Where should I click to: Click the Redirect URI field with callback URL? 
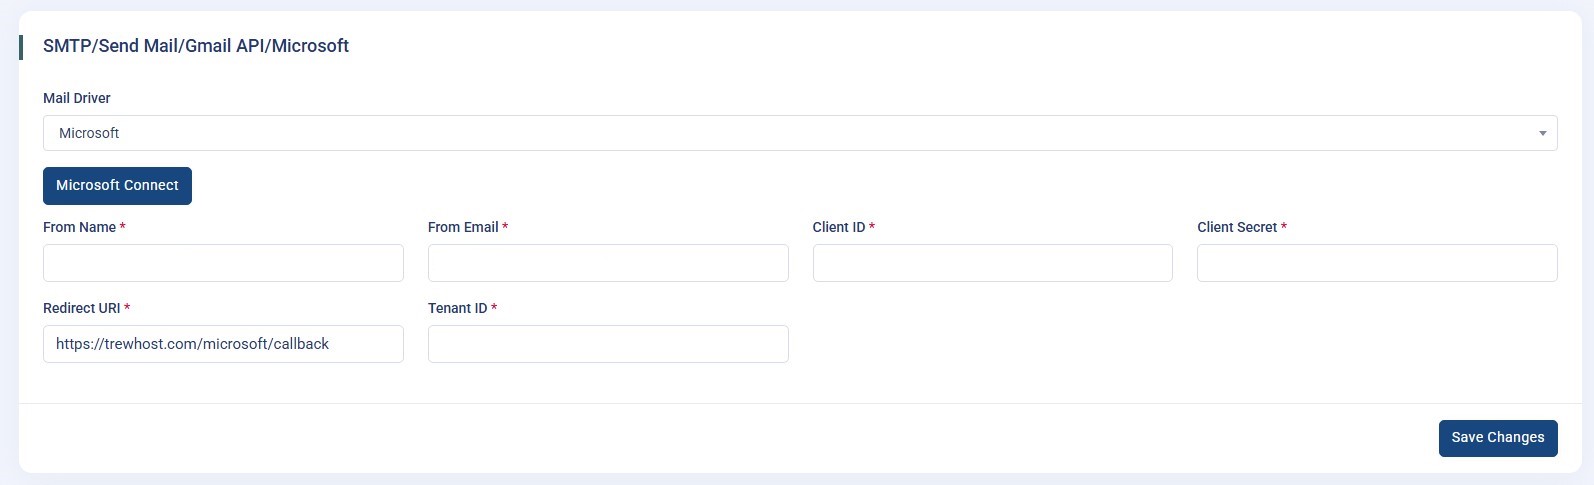[x=223, y=344]
